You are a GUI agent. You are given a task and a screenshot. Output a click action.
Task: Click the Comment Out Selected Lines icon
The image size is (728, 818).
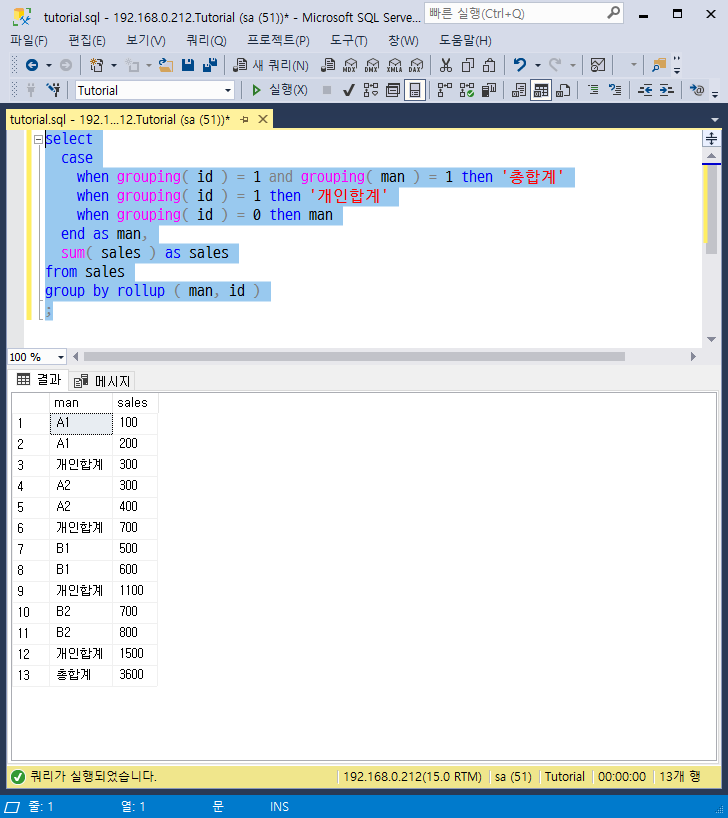593,90
